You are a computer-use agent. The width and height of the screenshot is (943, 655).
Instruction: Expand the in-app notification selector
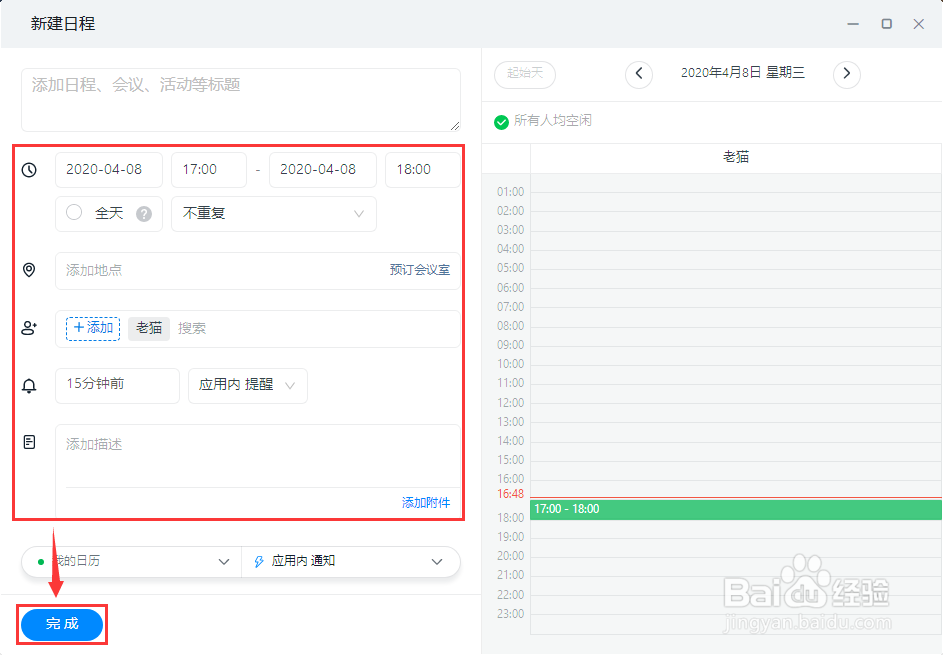point(351,561)
